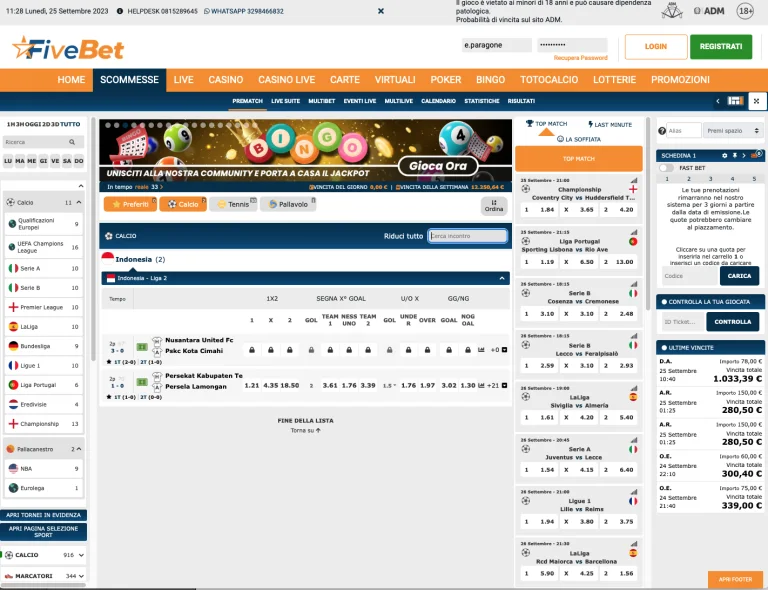768x590 pixels.
Task: Click the CONTROLLA button
Action: 732,322
